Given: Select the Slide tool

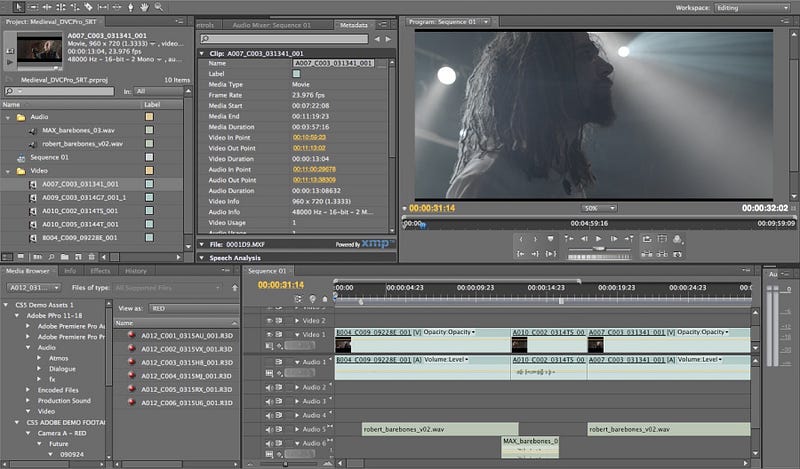Looking at the screenshot, I should point(117,7).
